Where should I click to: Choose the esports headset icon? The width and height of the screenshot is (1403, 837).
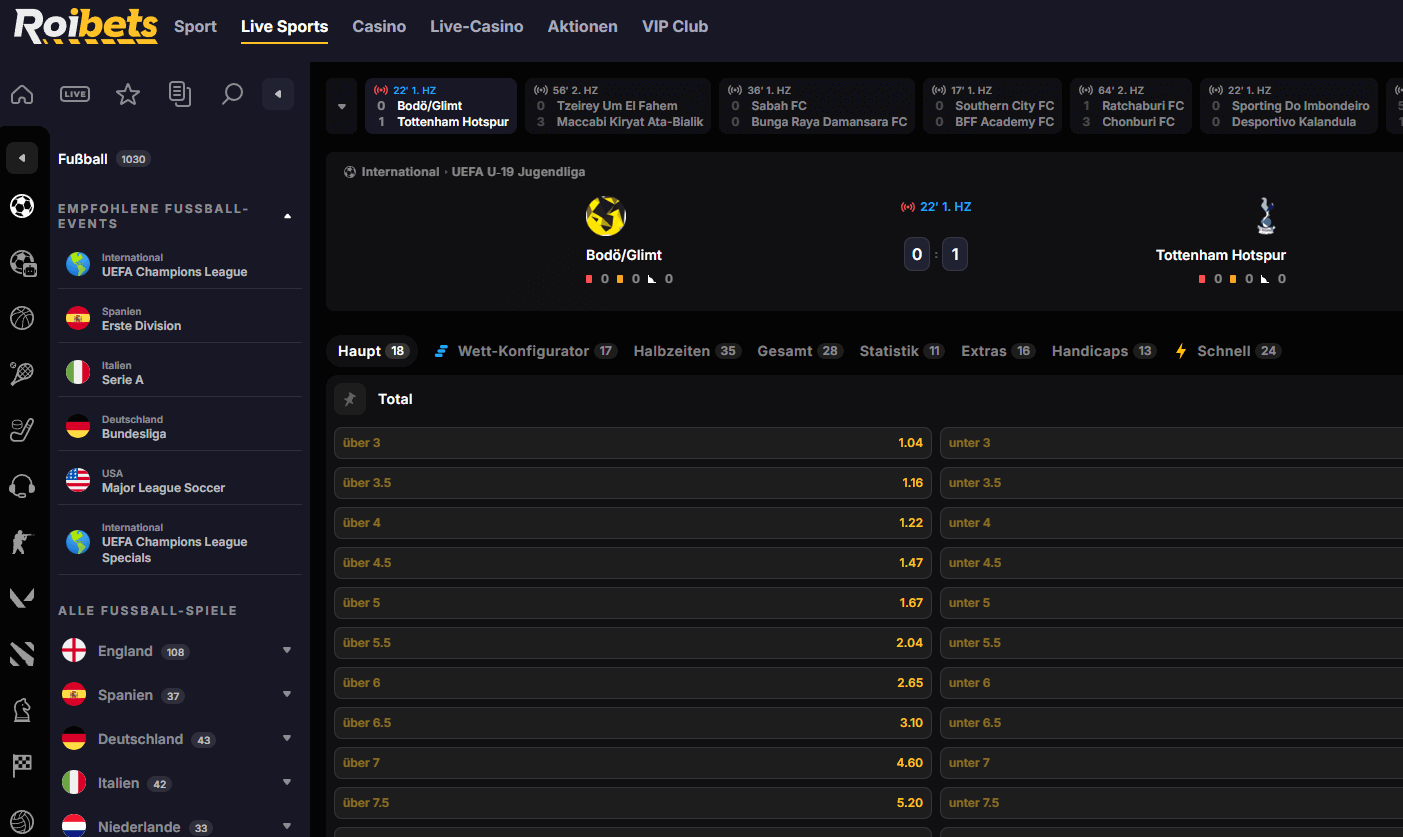click(22, 487)
